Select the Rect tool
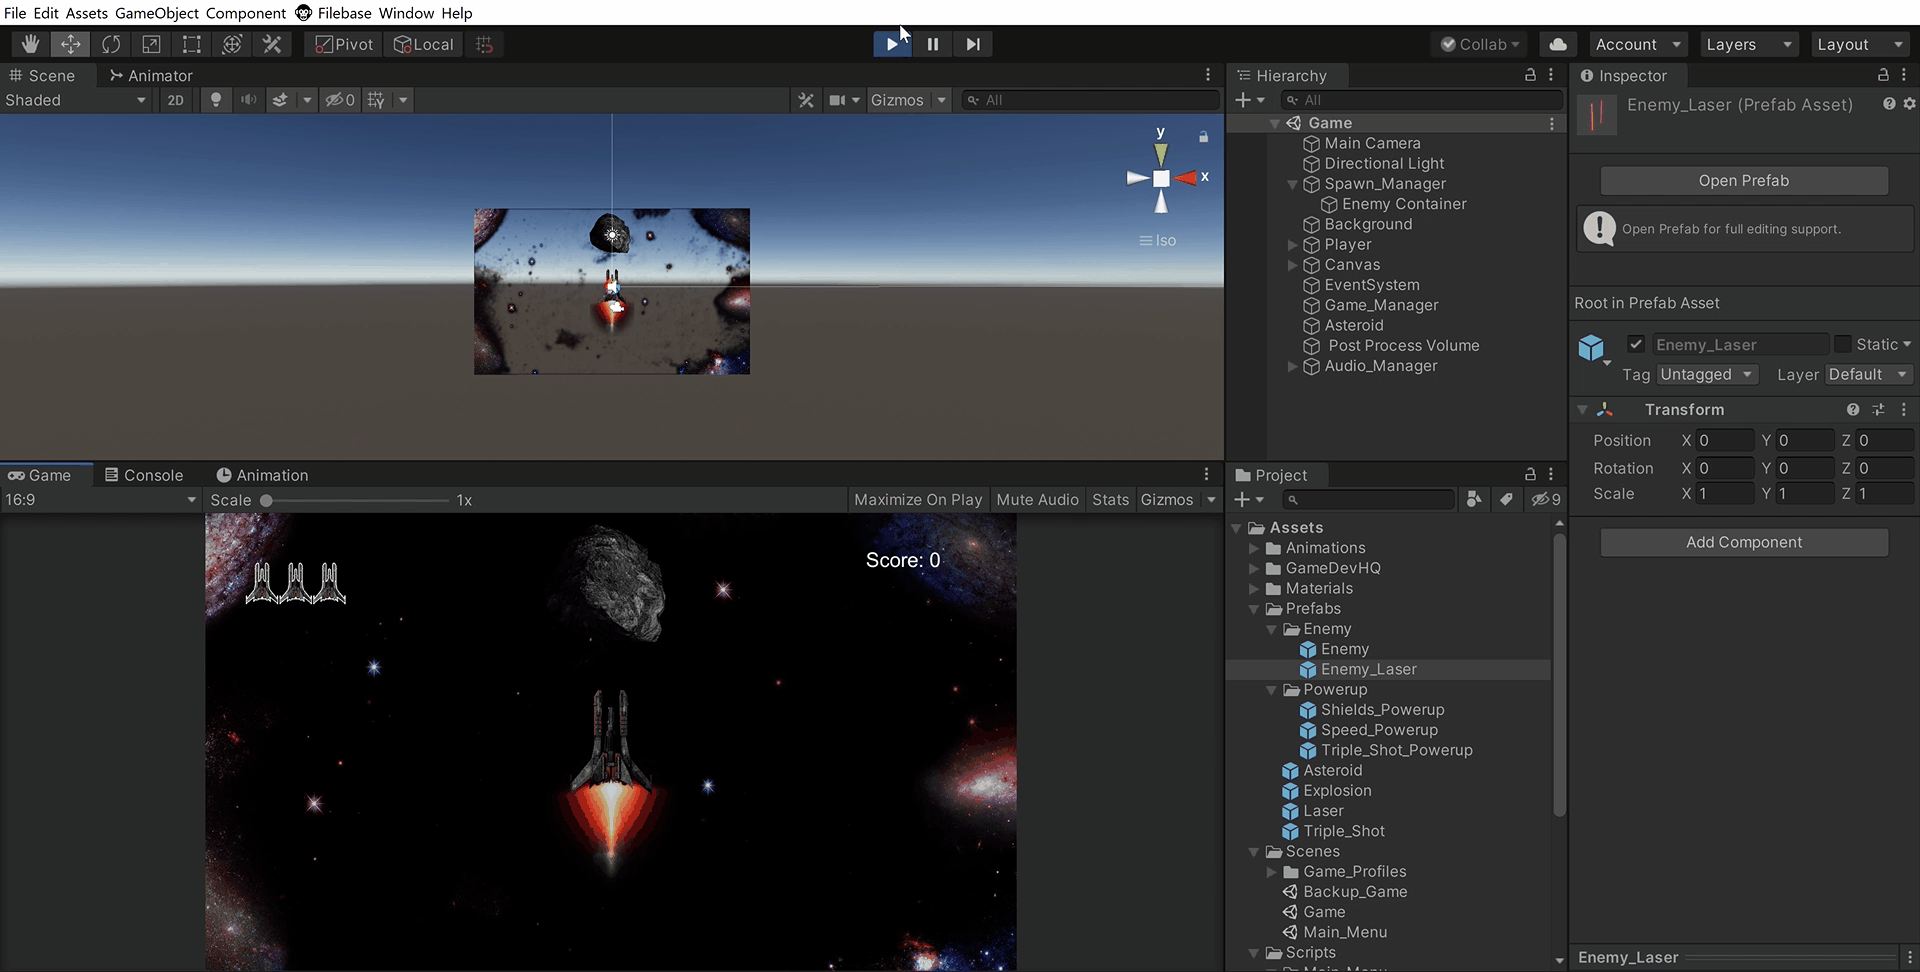The image size is (1920, 972). coord(191,44)
